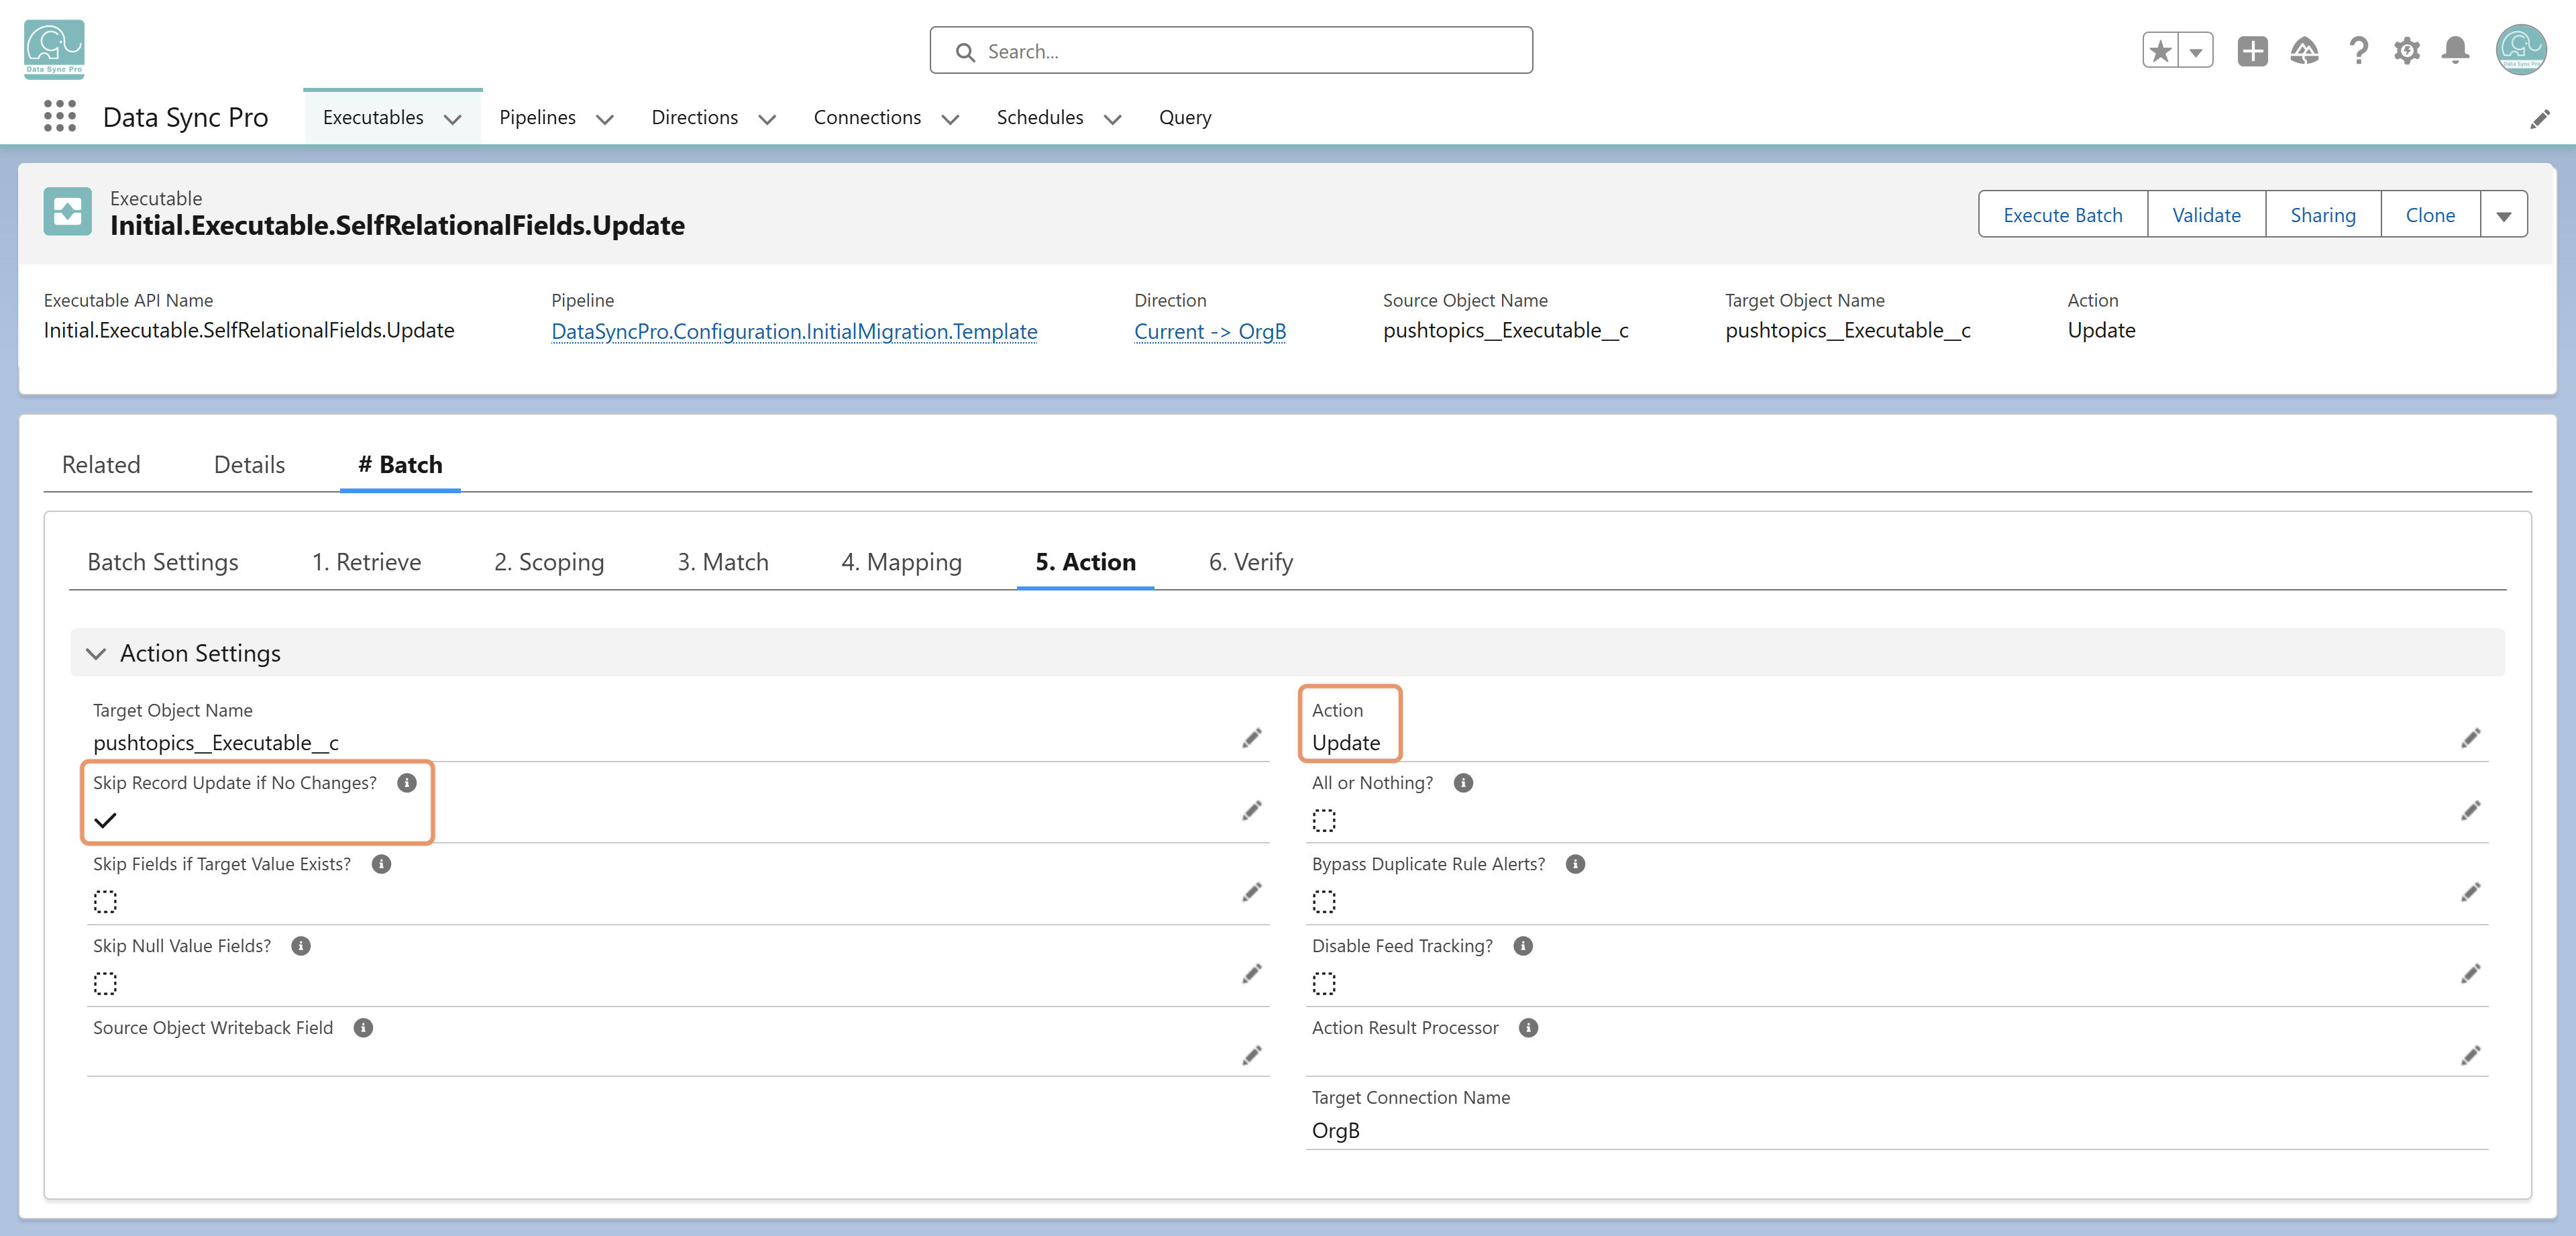
Task: Click the Execute Batch button
Action: click(x=2062, y=215)
